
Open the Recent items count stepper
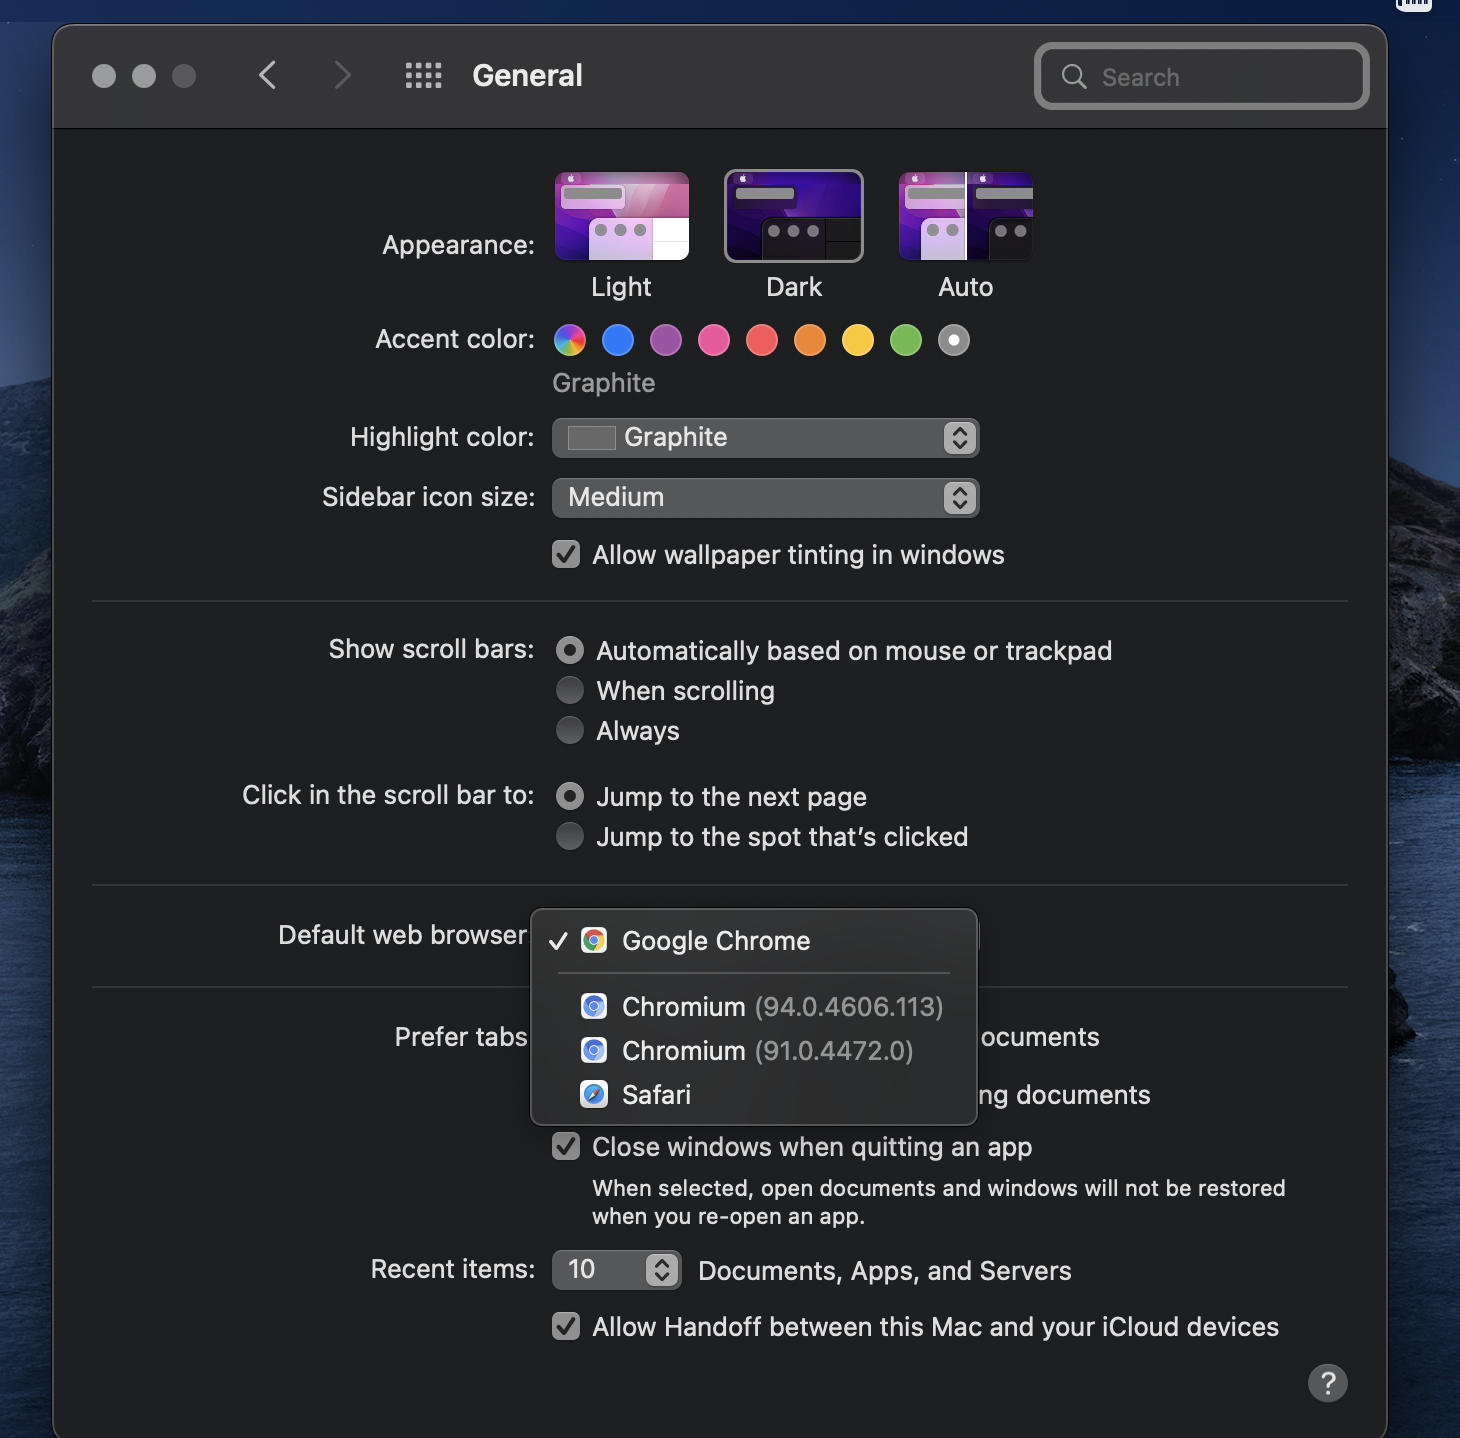(x=617, y=1270)
